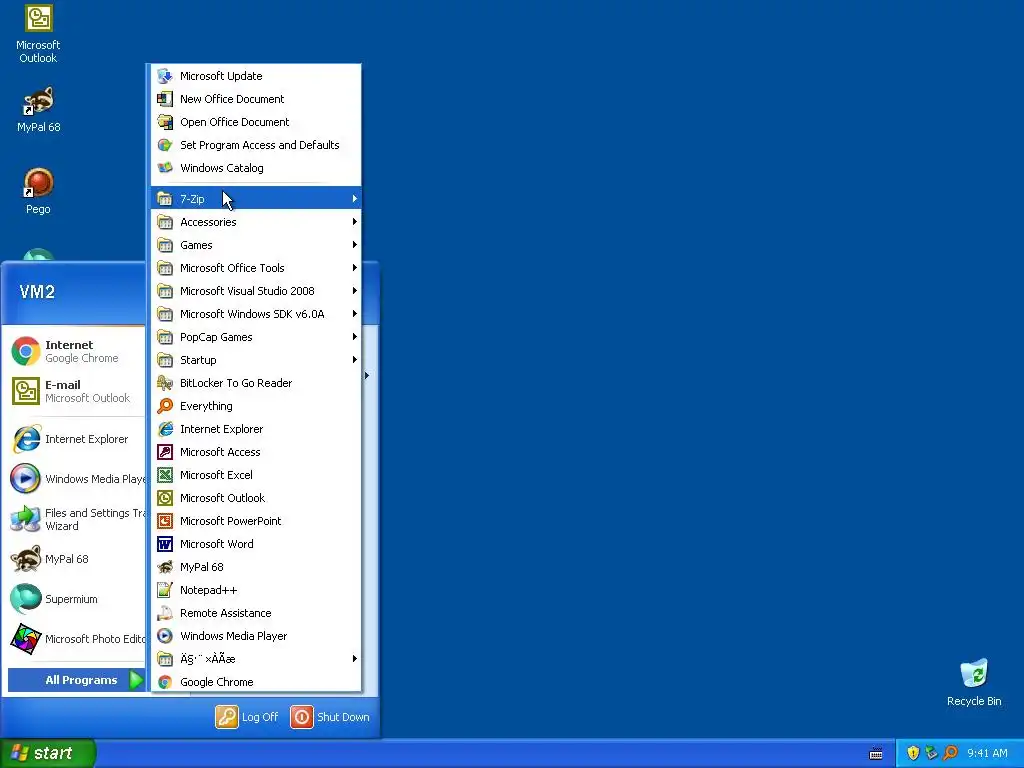Select Windows Media Player in Start menu

[x=76, y=479]
